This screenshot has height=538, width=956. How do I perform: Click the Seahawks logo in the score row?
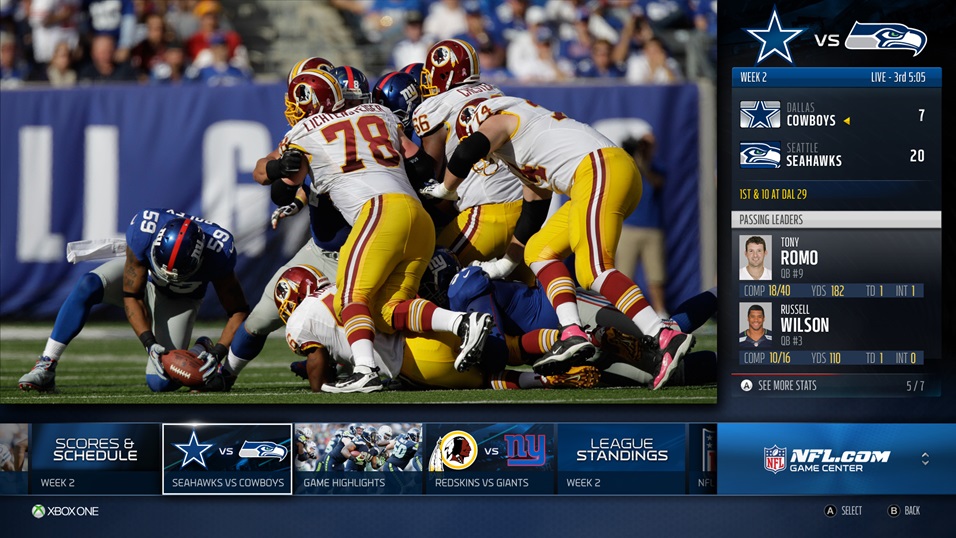[x=760, y=155]
